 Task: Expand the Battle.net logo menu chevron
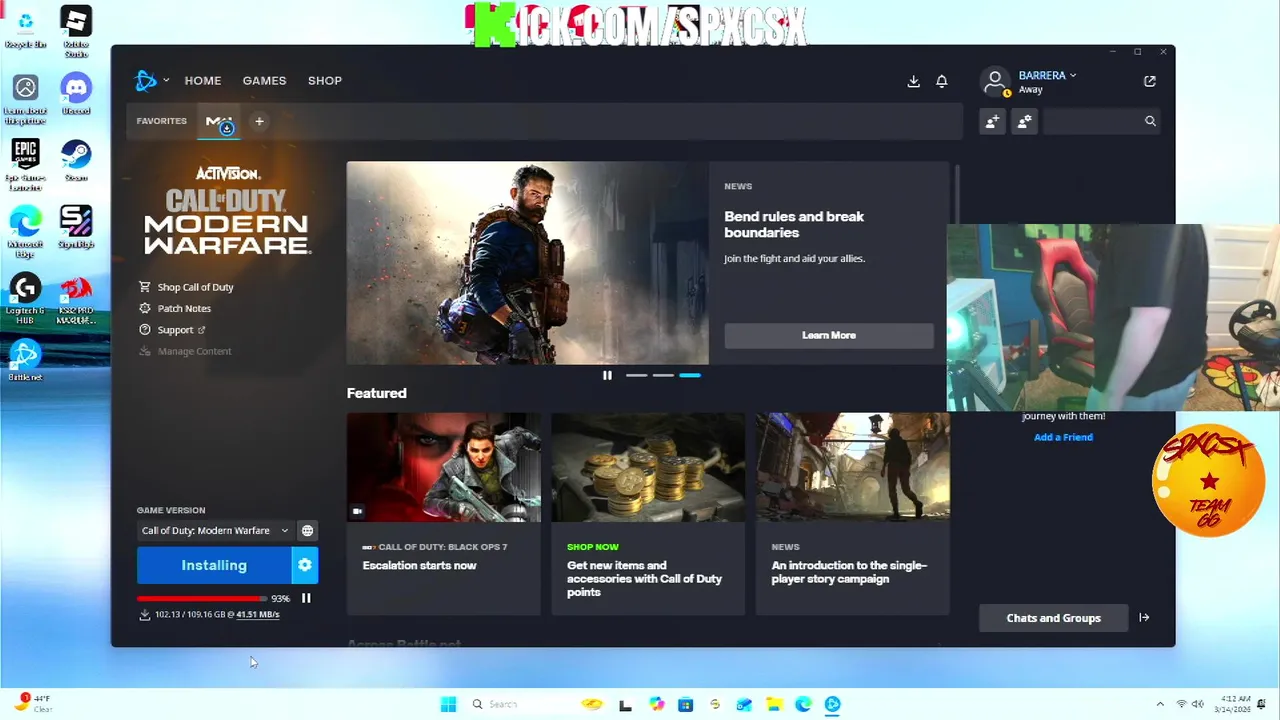click(x=166, y=81)
